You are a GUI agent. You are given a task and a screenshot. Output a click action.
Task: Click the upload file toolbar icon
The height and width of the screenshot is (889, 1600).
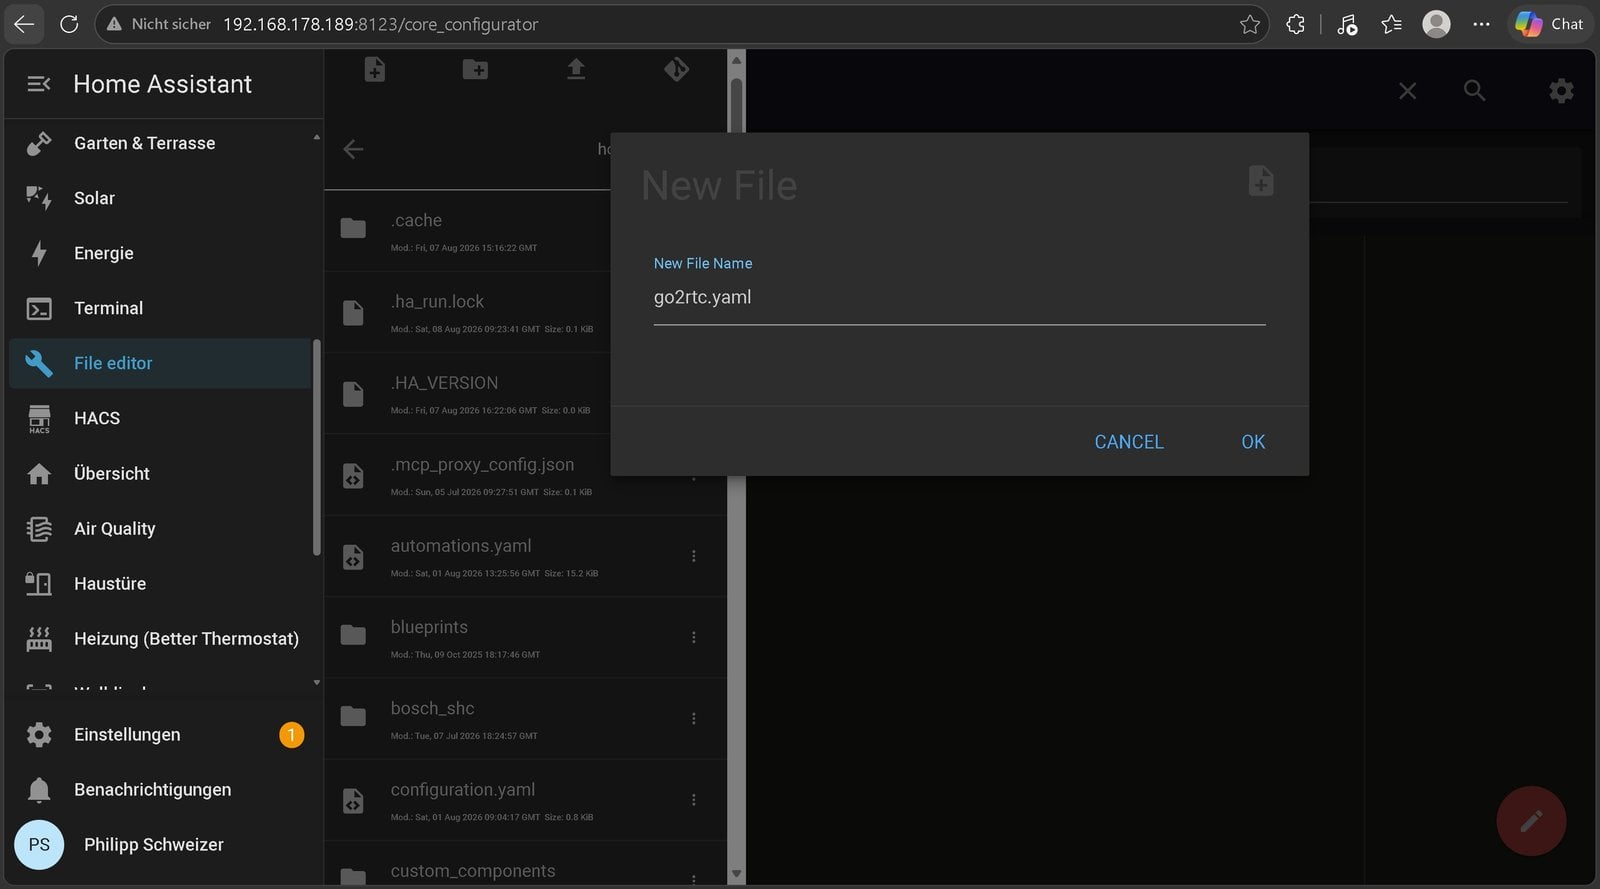(x=576, y=69)
